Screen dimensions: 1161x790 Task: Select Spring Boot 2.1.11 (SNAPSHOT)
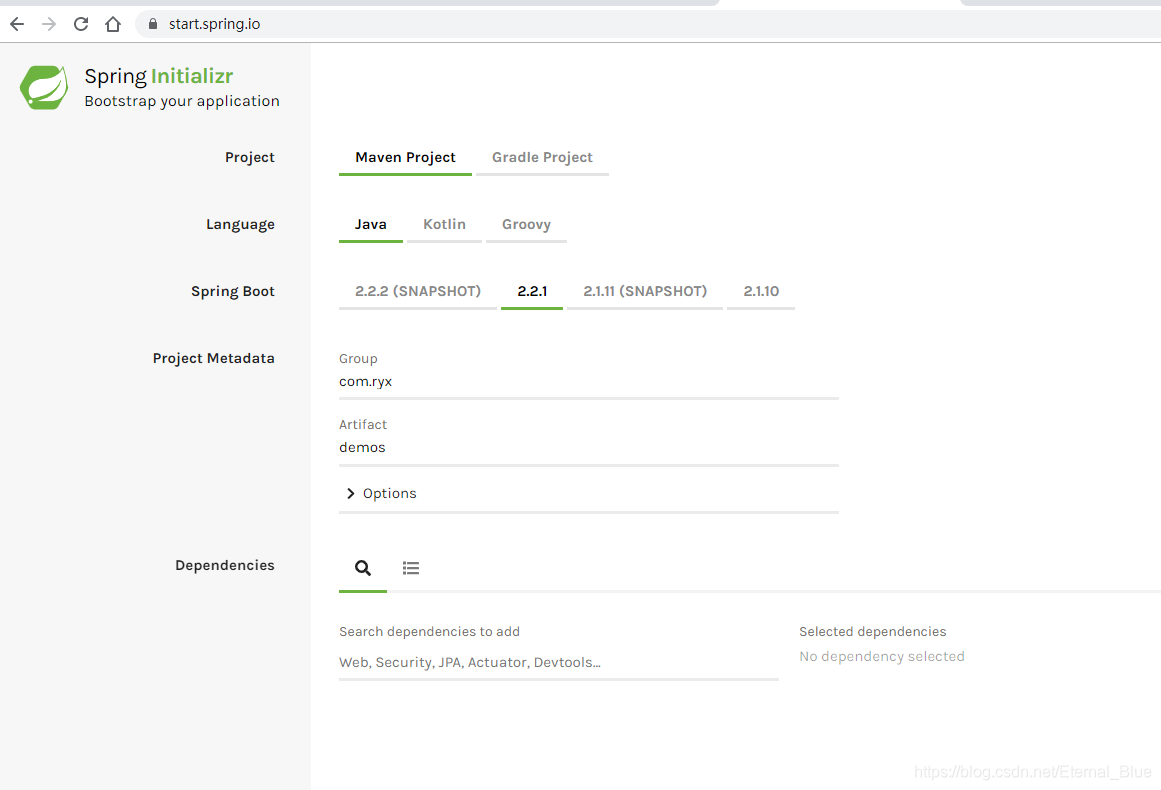pos(645,292)
